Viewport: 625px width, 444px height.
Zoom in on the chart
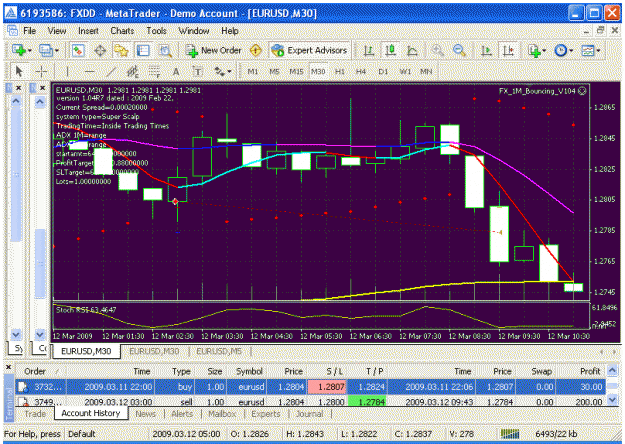coord(438,51)
